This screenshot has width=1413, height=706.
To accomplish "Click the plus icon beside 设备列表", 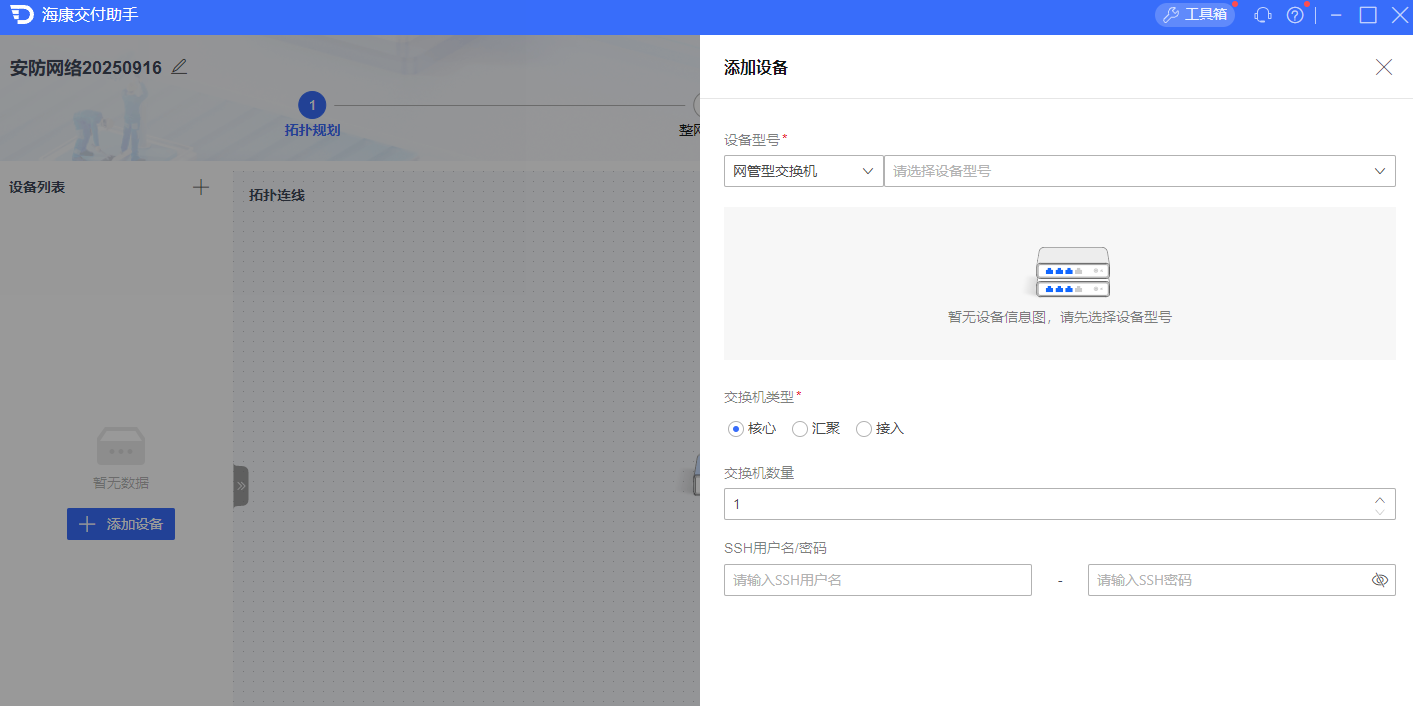I will [201, 187].
